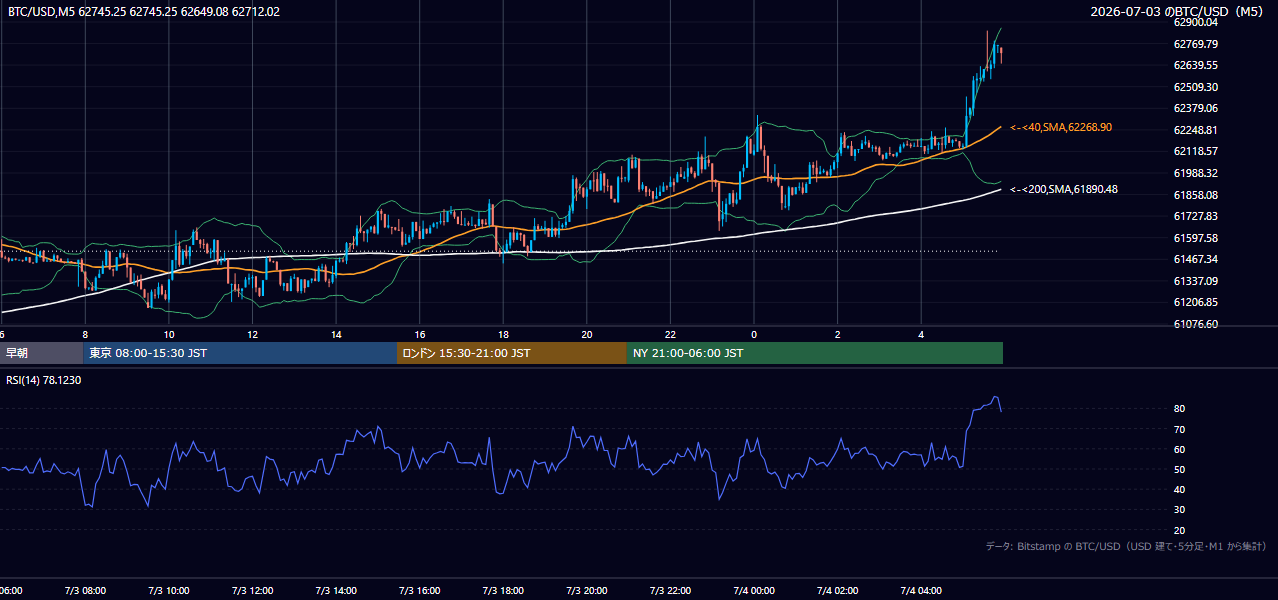Select the 早朝 session bar
The image size is (1278, 600).
[41, 353]
